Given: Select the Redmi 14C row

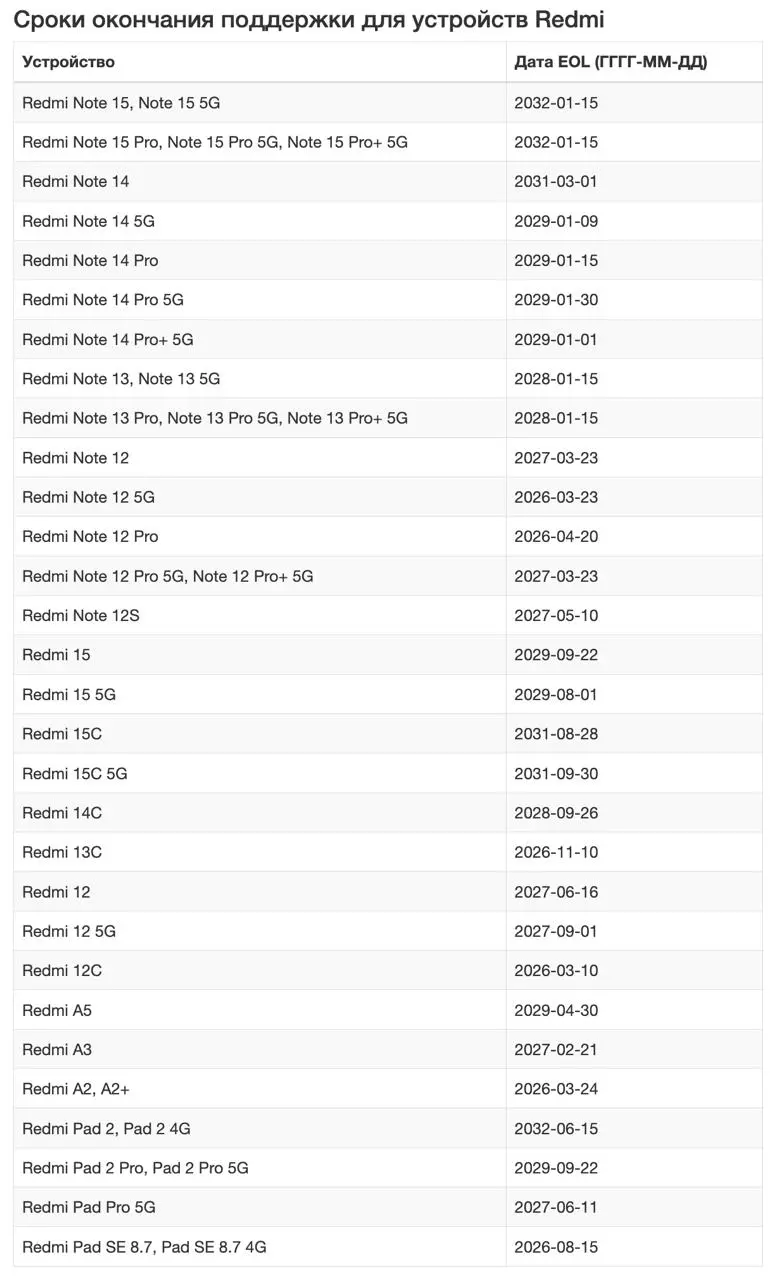Looking at the screenshot, I should point(388,813).
